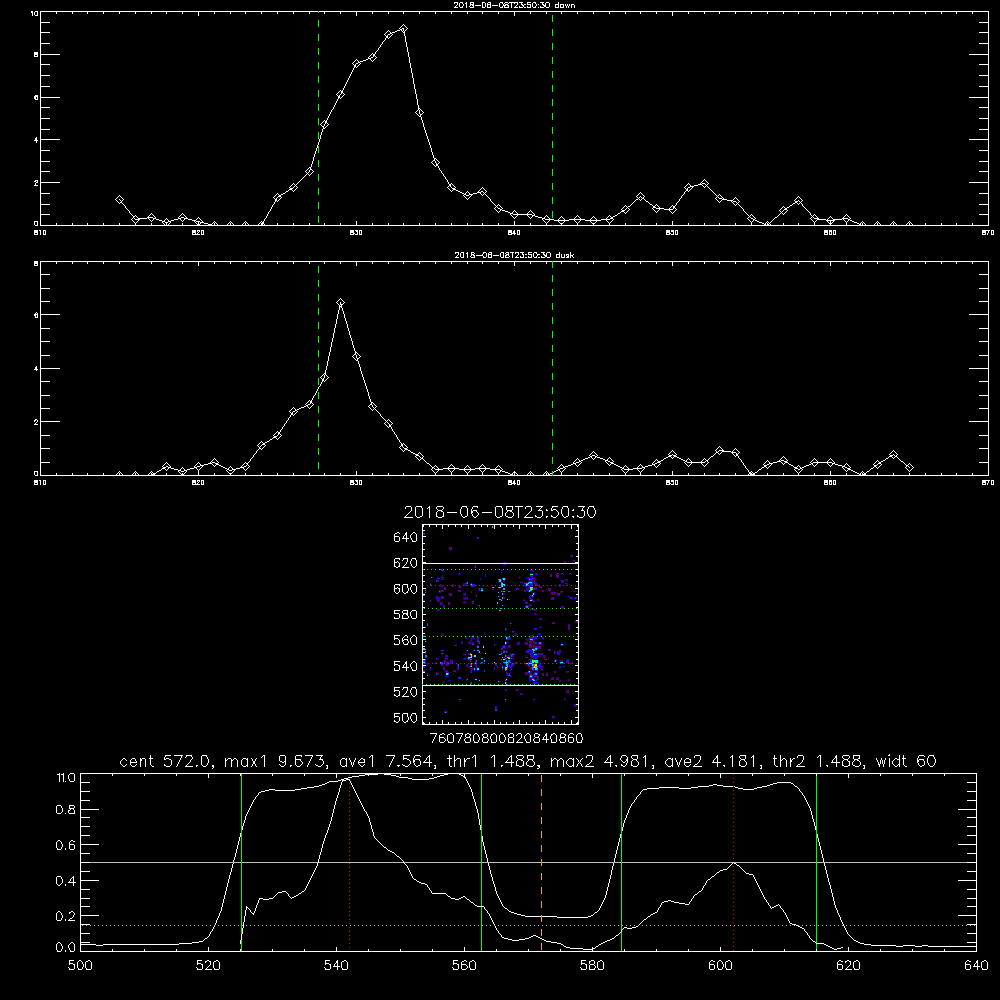
Task: Click the highest diamond point in dawn plot
Action: (403, 29)
